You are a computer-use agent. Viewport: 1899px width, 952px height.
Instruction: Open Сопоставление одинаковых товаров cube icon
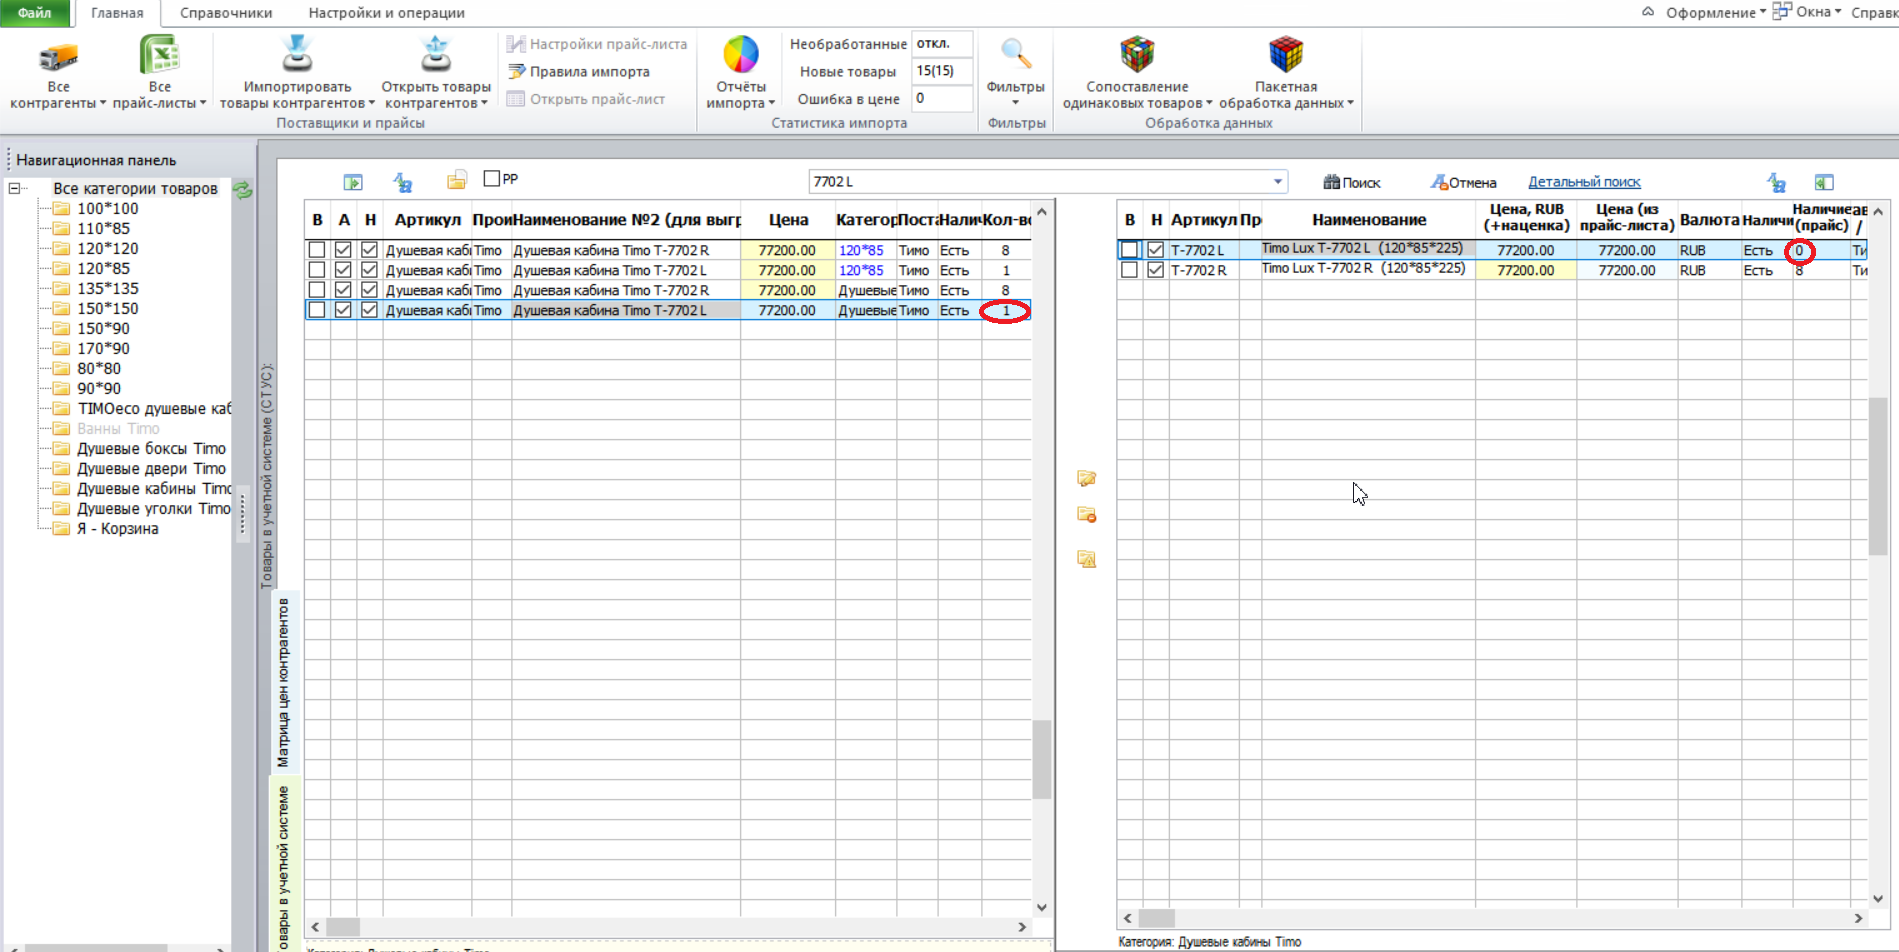click(1137, 54)
